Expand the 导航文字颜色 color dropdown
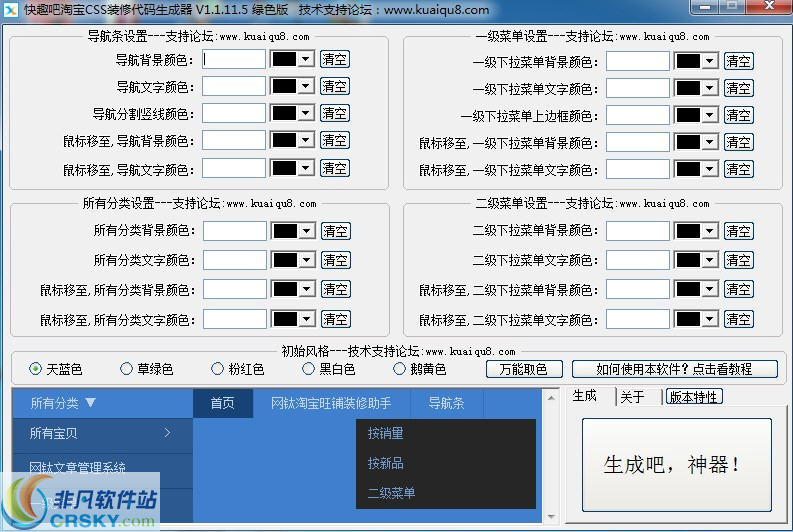 [x=305, y=86]
